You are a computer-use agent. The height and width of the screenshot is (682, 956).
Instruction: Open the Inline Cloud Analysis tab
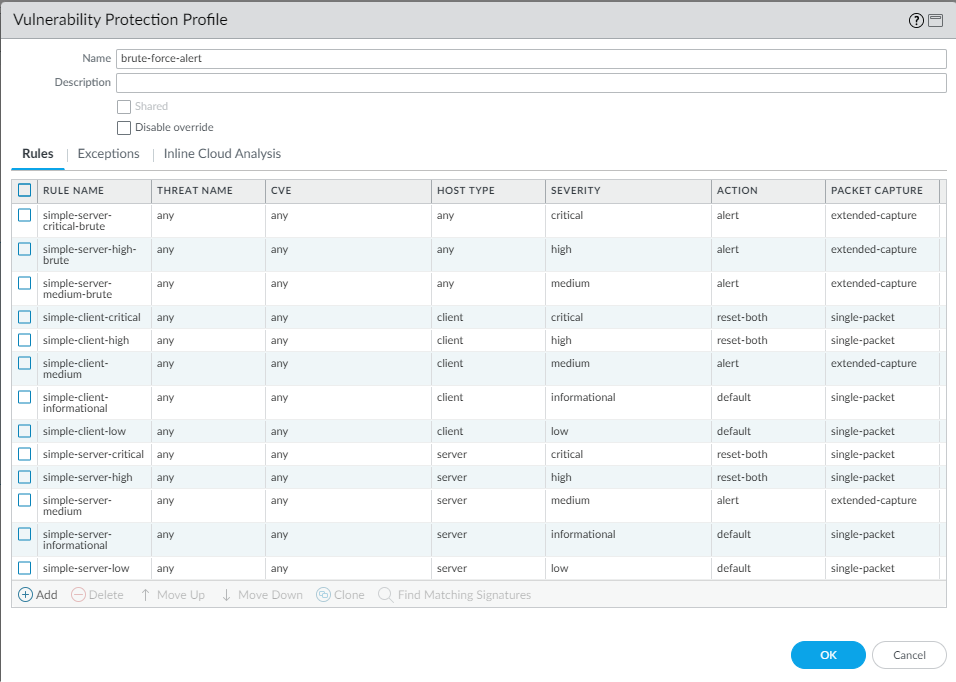point(222,154)
